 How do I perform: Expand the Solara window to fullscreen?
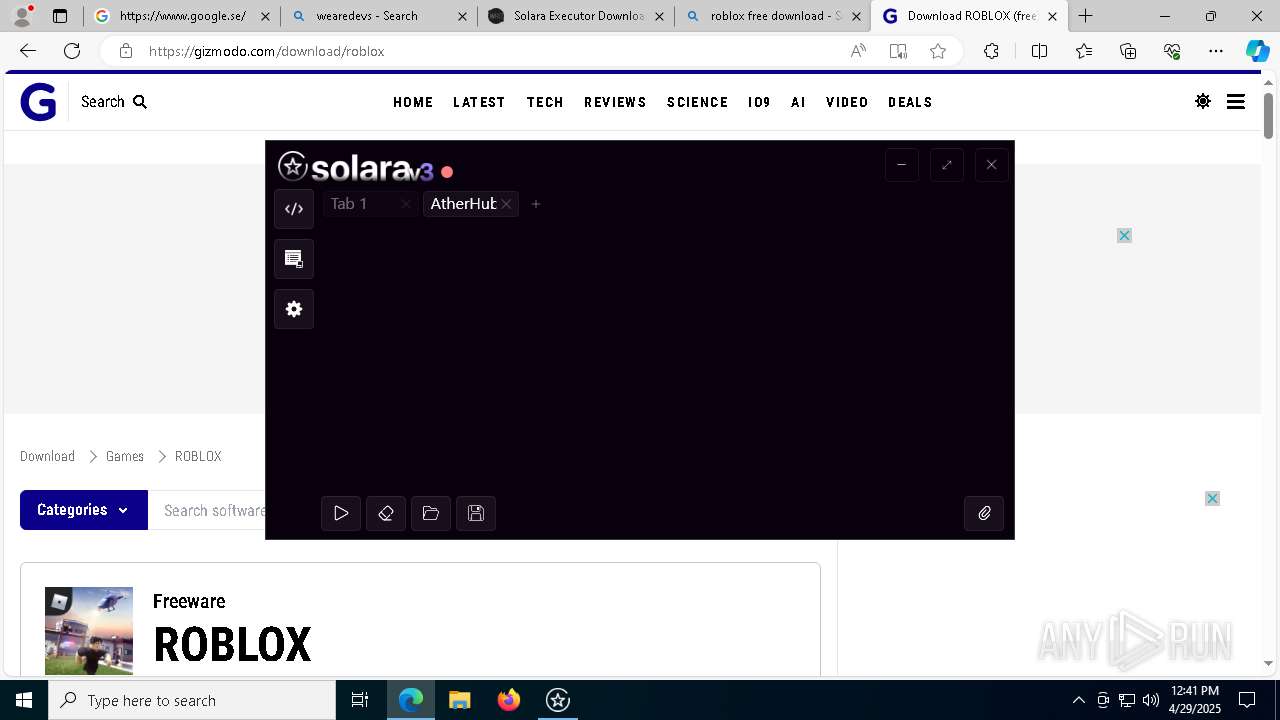pyautogui.click(x=947, y=165)
